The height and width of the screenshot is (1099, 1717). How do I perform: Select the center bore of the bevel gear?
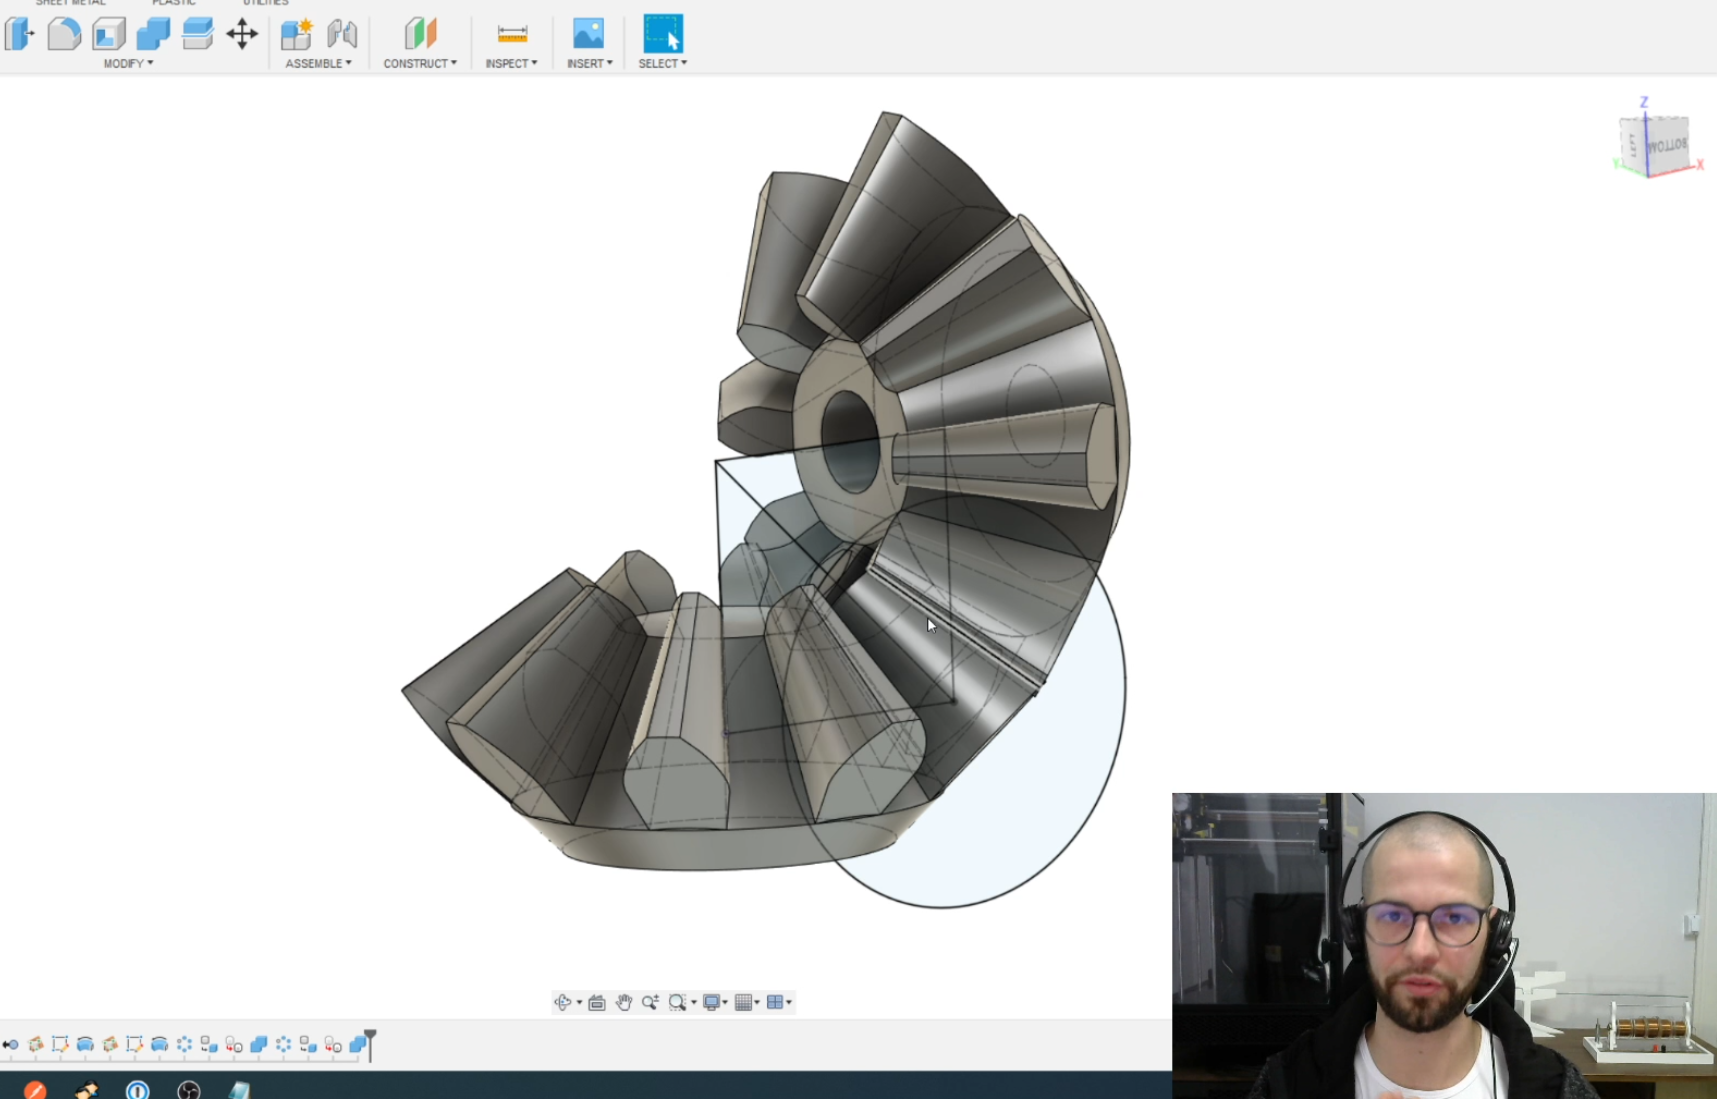pyautogui.click(x=850, y=441)
